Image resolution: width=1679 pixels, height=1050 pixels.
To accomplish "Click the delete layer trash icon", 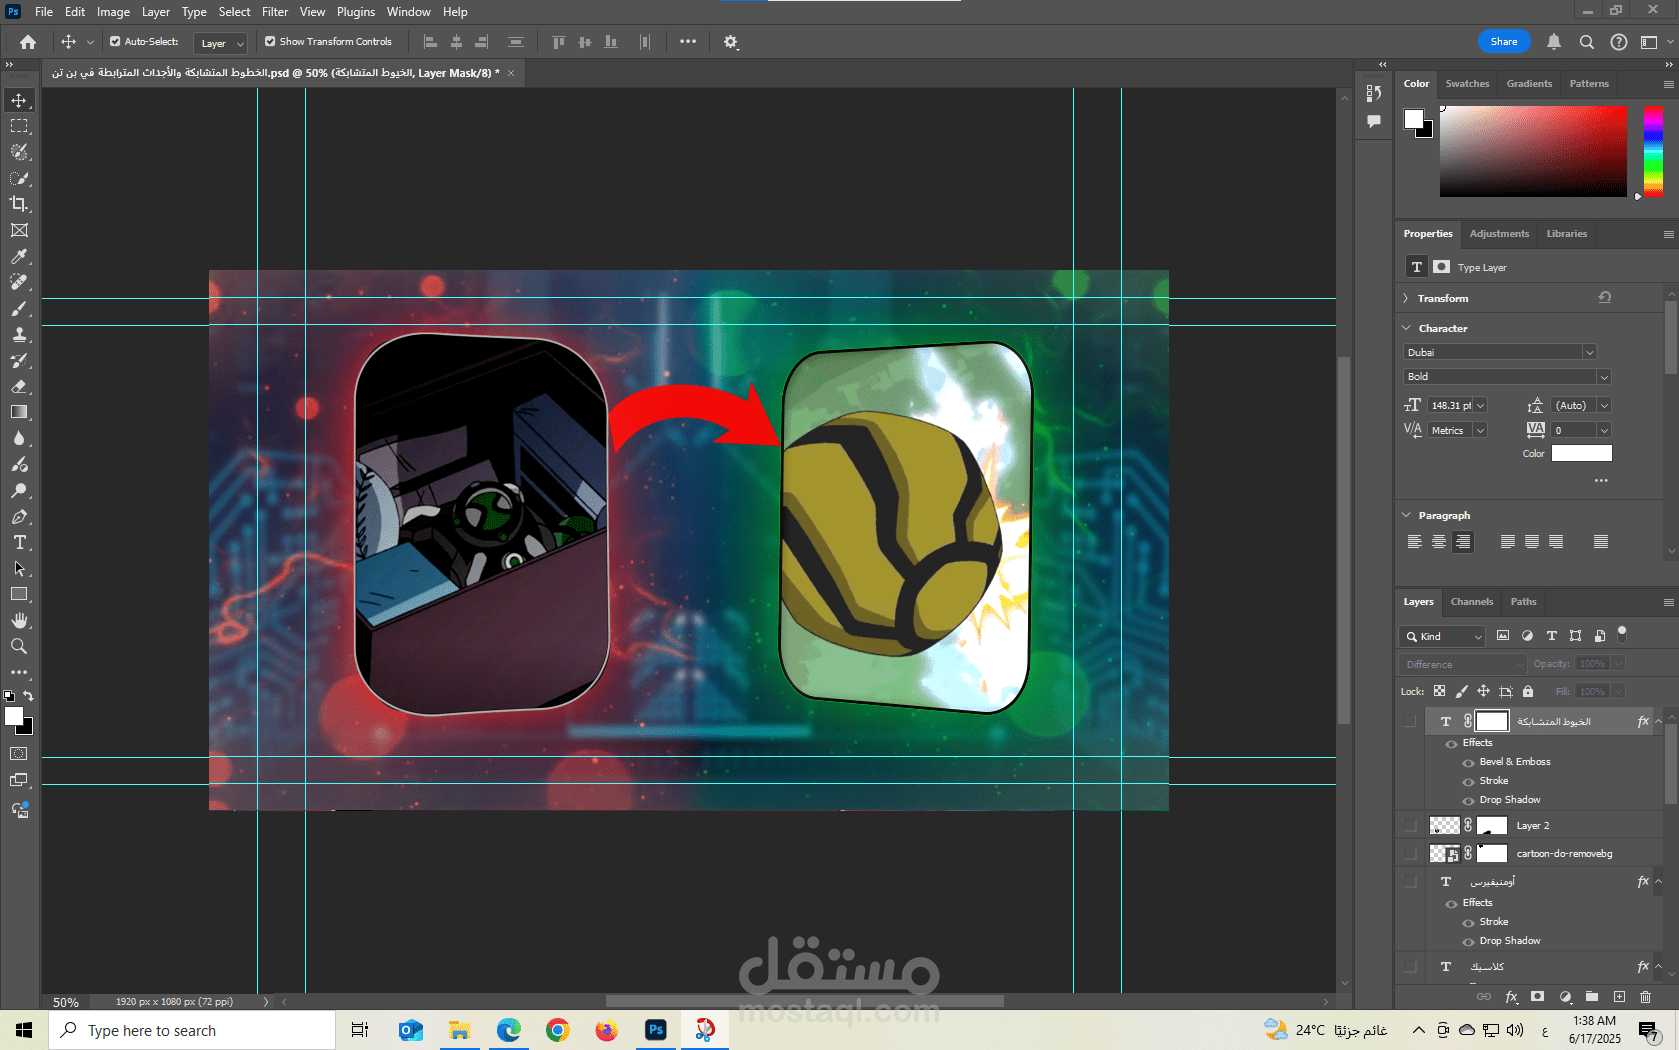I will click(x=1645, y=997).
